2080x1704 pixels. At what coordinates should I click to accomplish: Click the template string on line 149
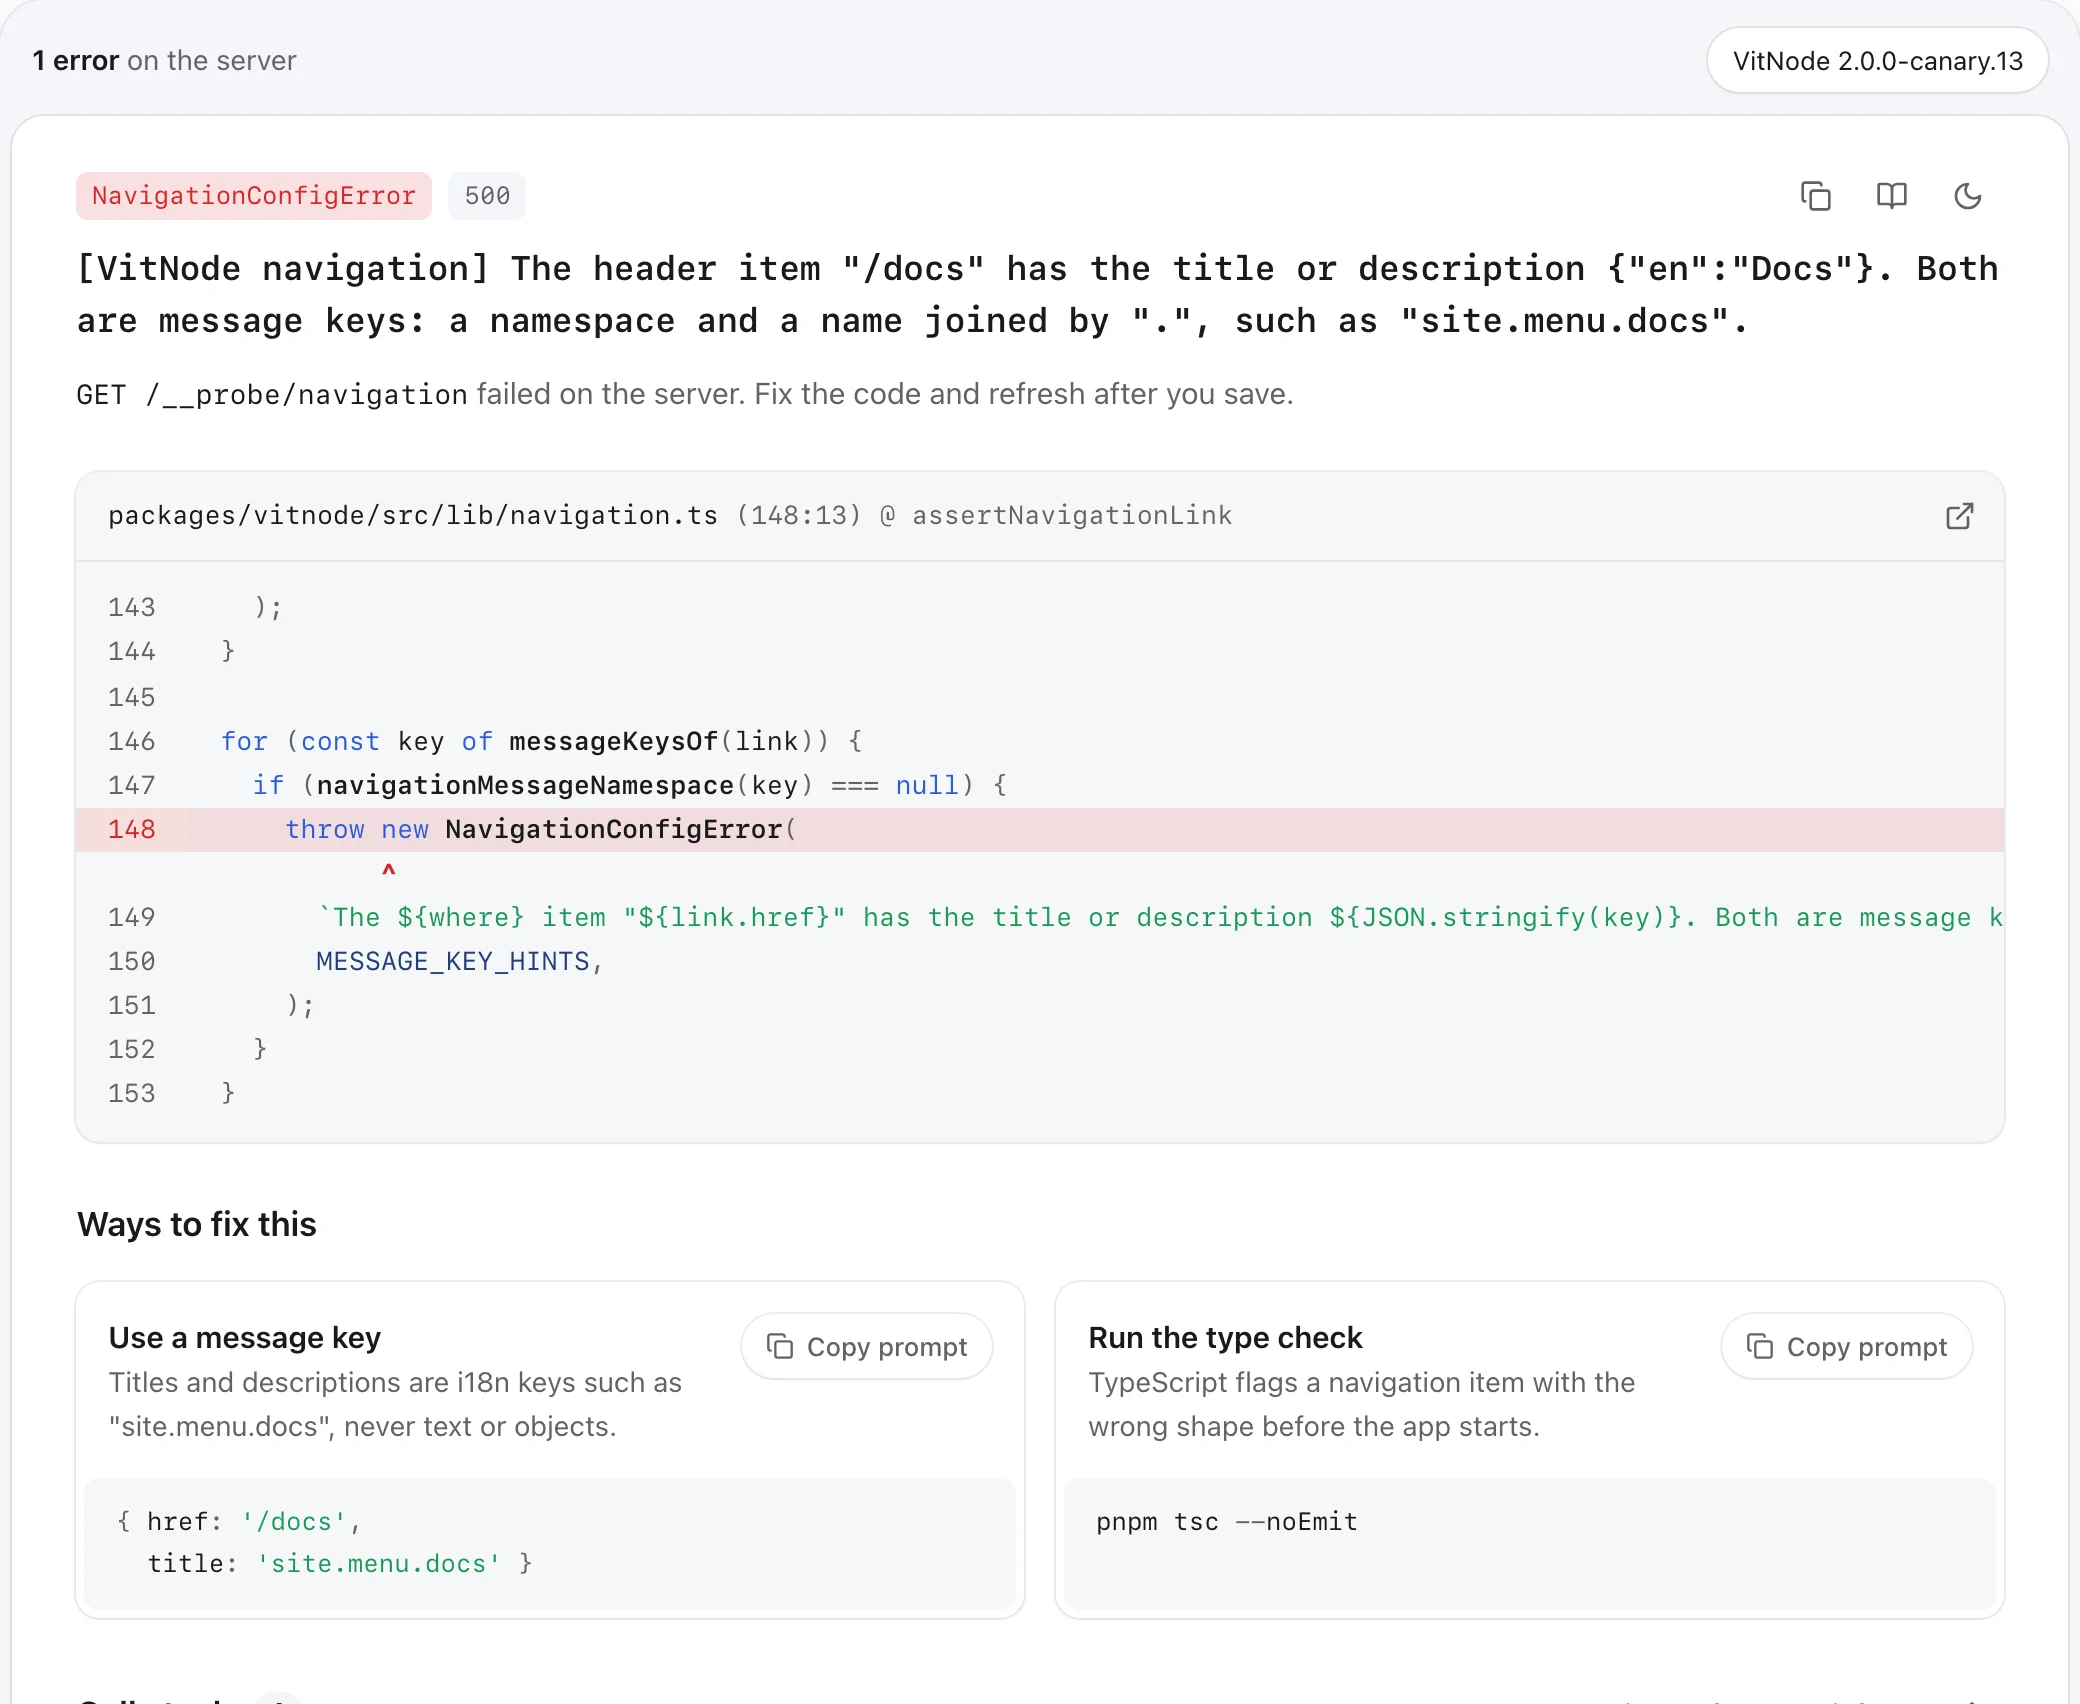click(1160, 917)
